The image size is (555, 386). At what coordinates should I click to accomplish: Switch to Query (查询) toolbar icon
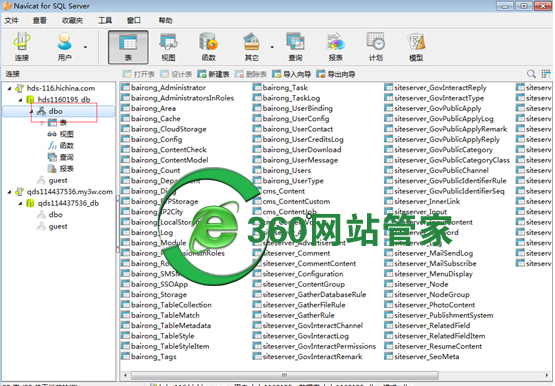(295, 47)
